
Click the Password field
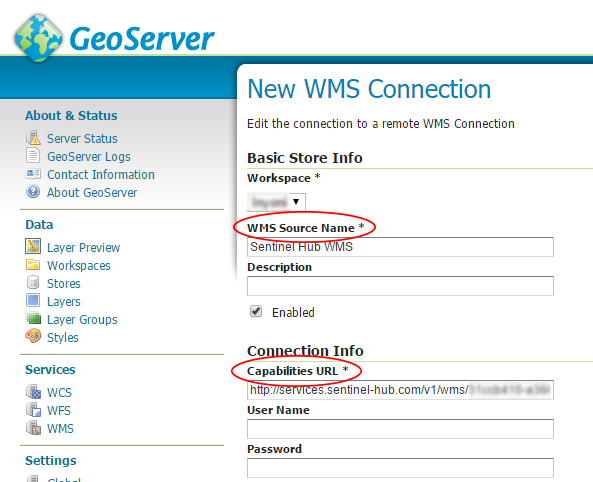pyautogui.click(x=400, y=468)
